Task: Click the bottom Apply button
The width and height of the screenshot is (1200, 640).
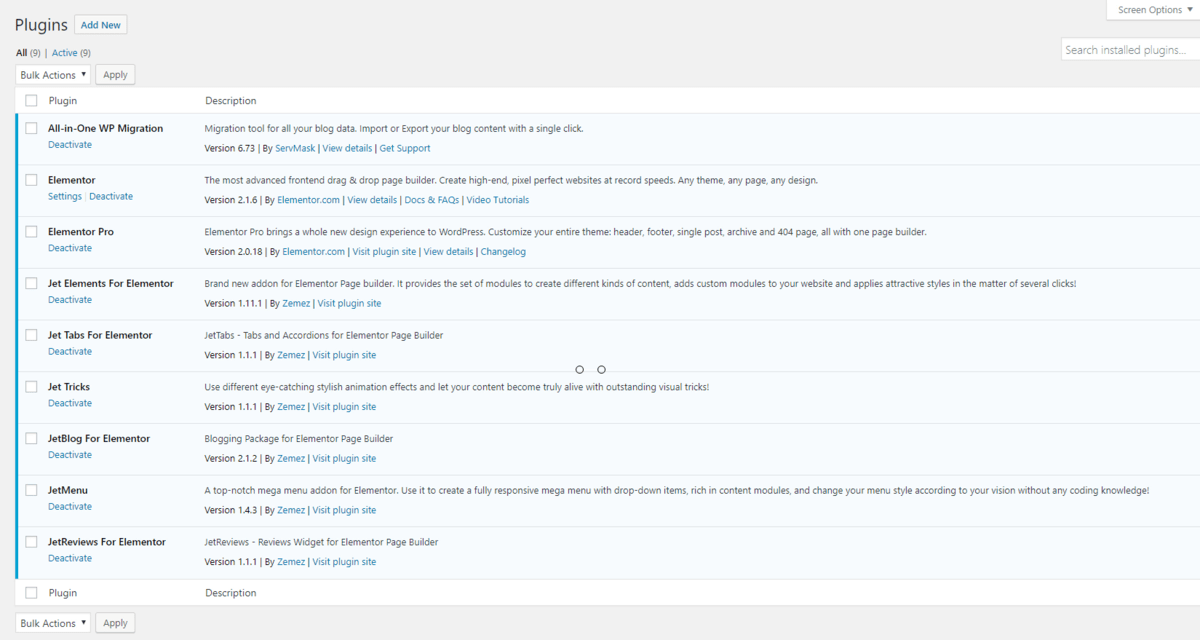Action: pyautogui.click(x=116, y=623)
